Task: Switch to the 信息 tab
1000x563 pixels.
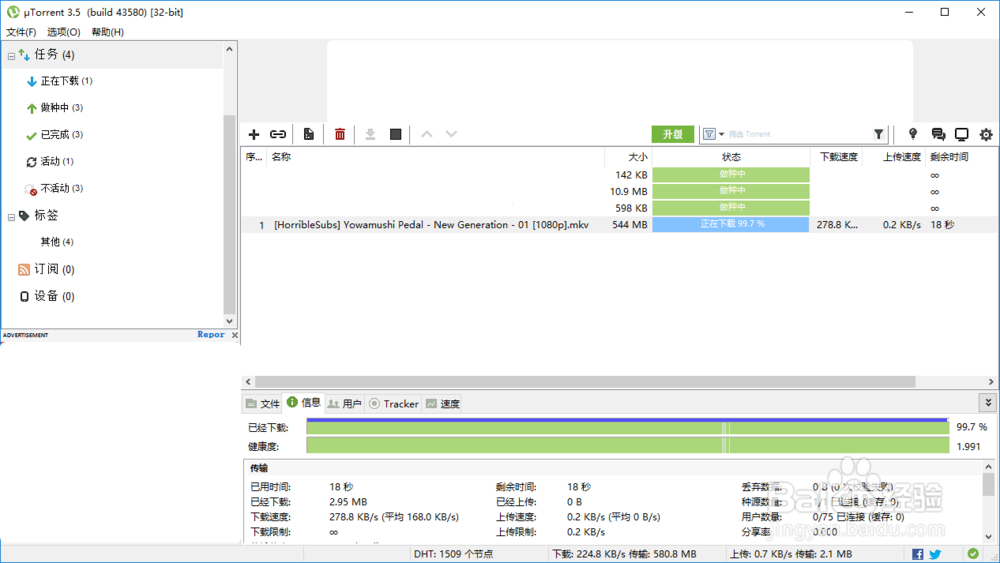Action: tap(304, 402)
